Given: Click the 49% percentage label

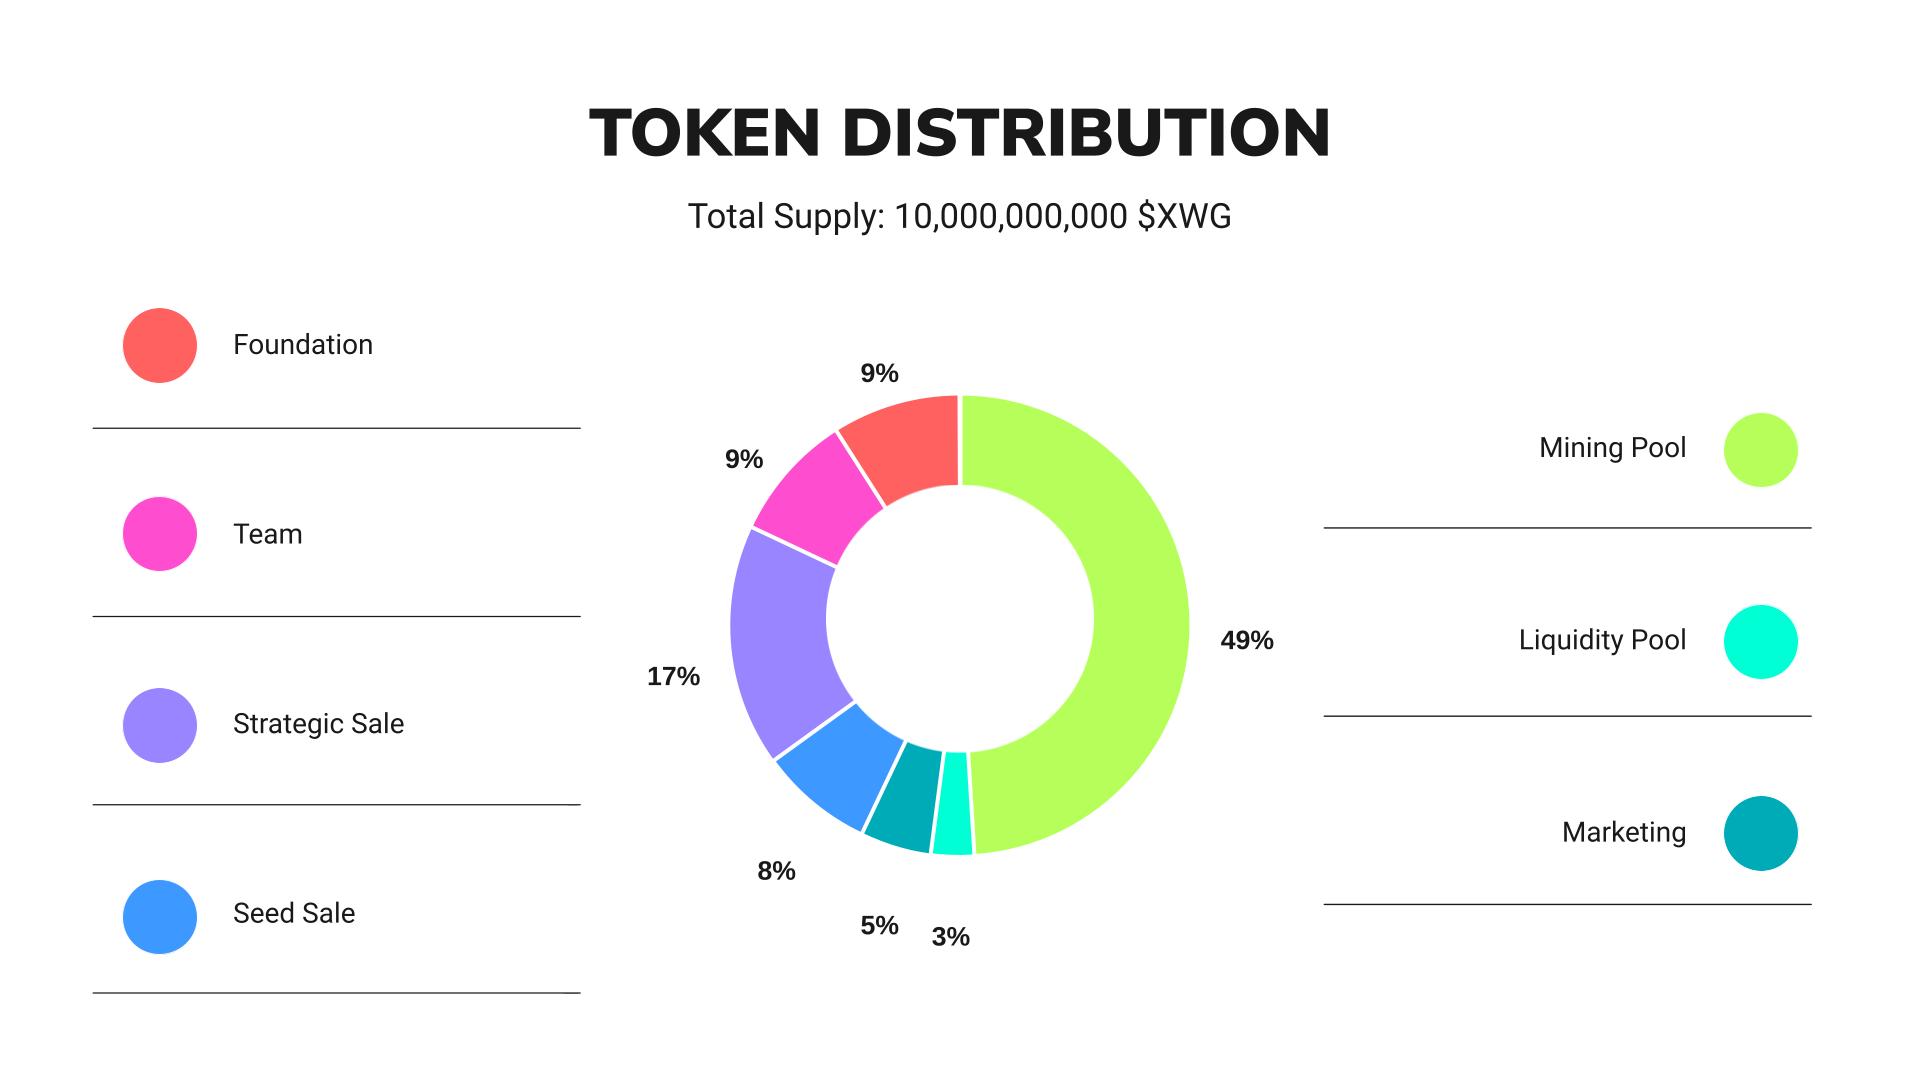Looking at the screenshot, I should (x=1246, y=640).
